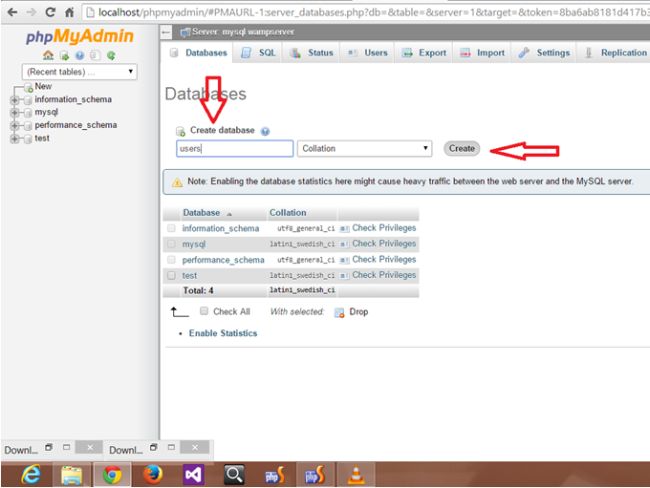Click the browser home icon
The height and width of the screenshot is (488, 650).
point(69,12)
